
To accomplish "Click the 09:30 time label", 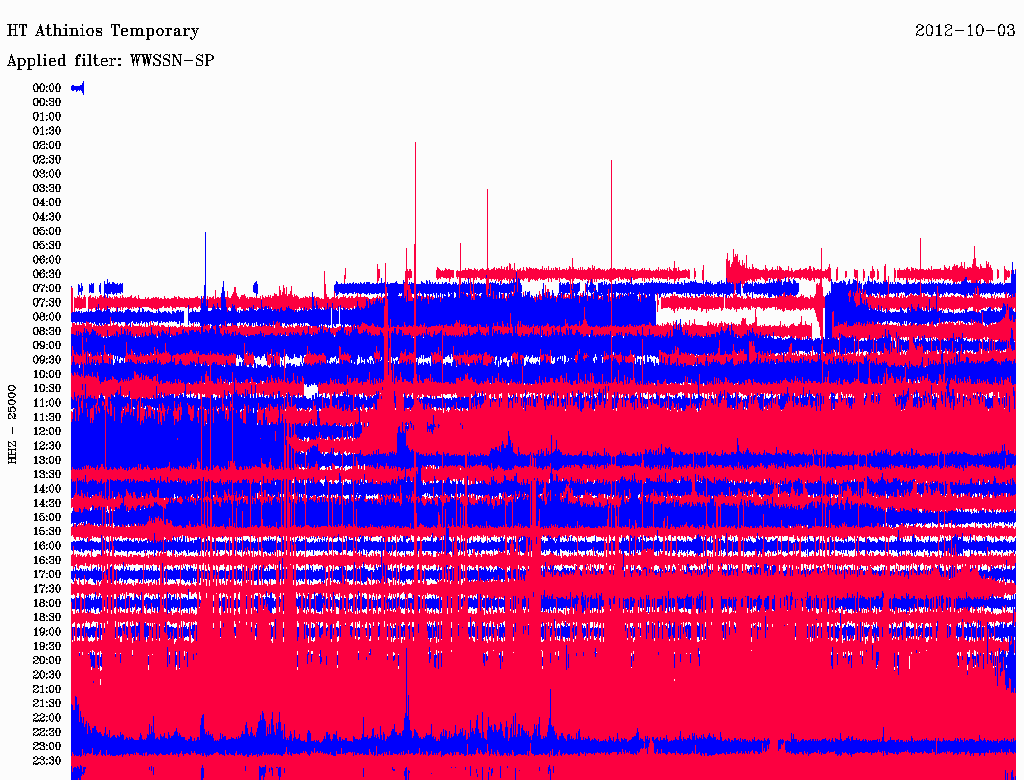I will pyautogui.click(x=47, y=360).
